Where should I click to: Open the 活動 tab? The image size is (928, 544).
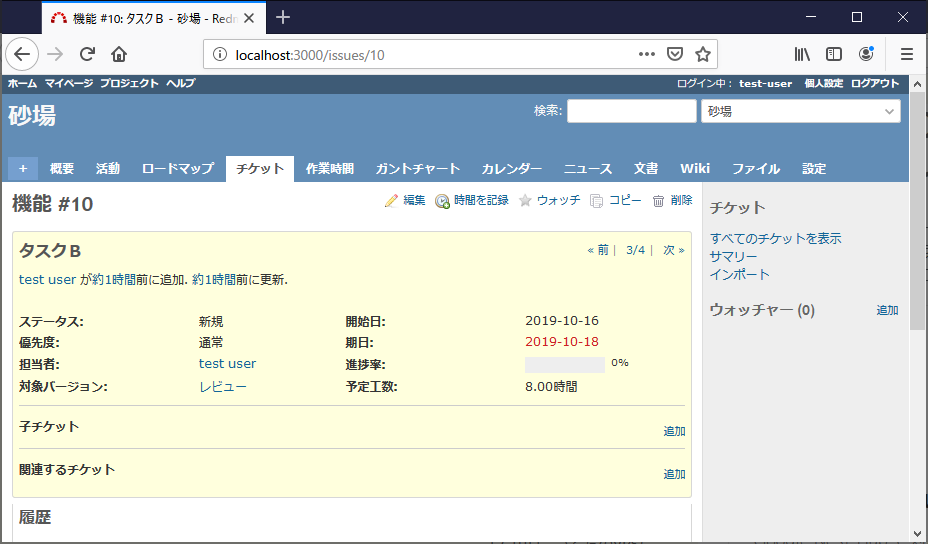108,169
